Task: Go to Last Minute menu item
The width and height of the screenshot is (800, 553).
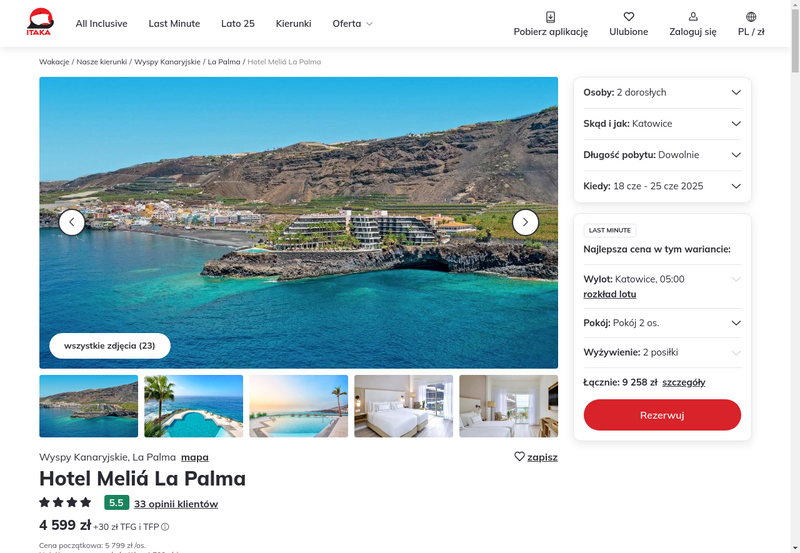Action: (174, 23)
